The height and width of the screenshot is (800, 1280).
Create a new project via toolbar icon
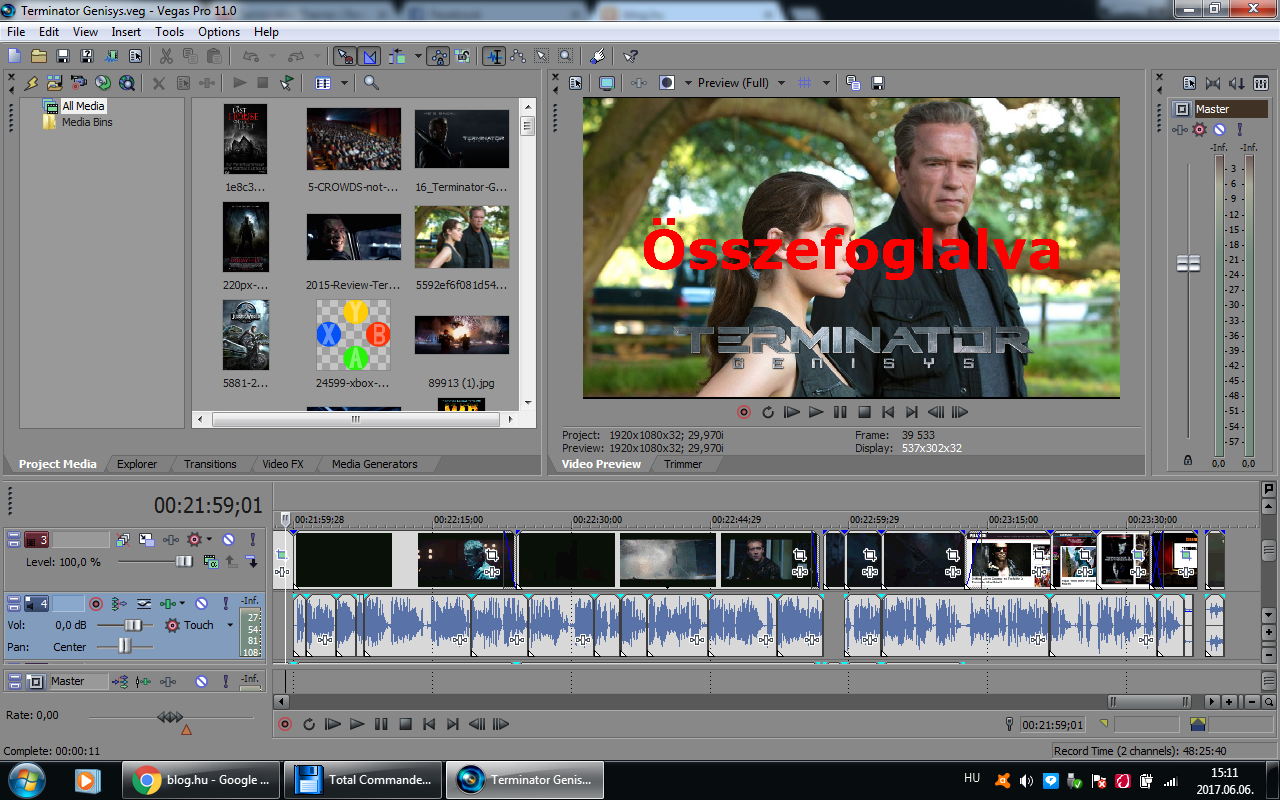pyautogui.click(x=14, y=56)
